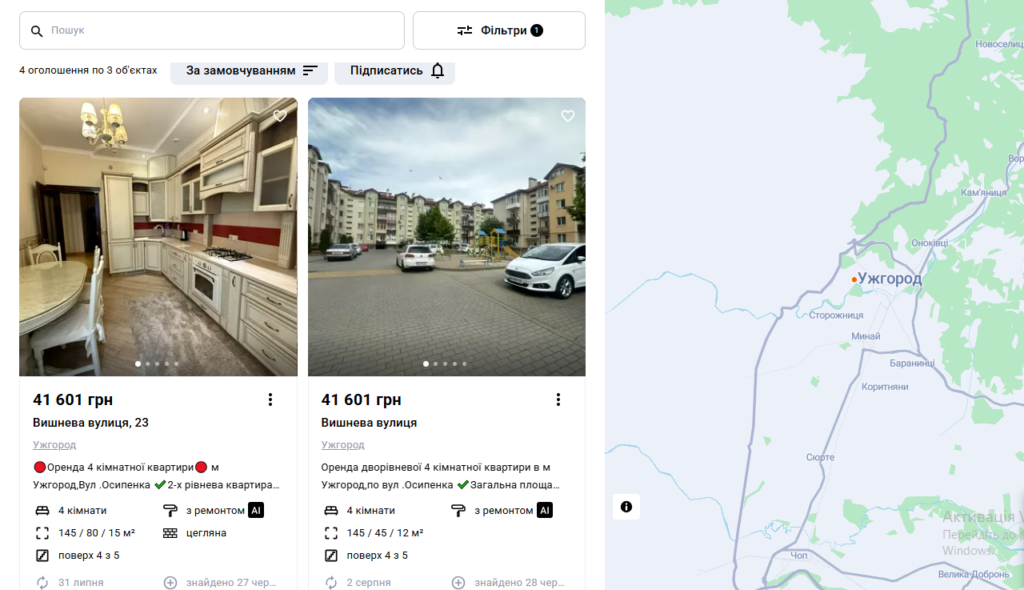This screenshot has height=590, width=1024.
Task: Click the rooms icon in the courtyard listing
Action: [x=331, y=510]
